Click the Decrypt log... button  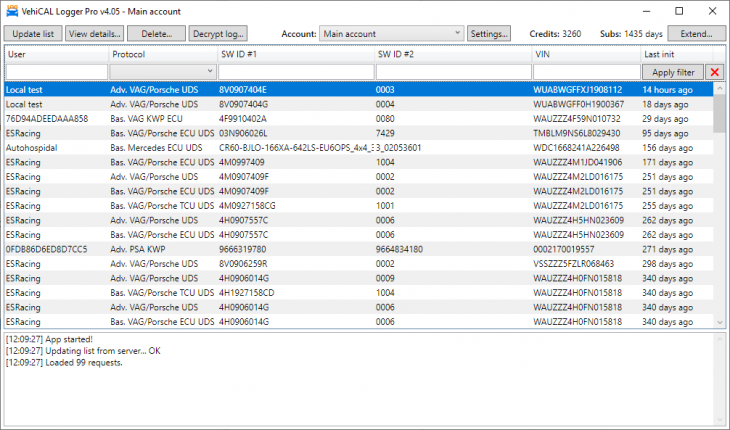(x=217, y=33)
